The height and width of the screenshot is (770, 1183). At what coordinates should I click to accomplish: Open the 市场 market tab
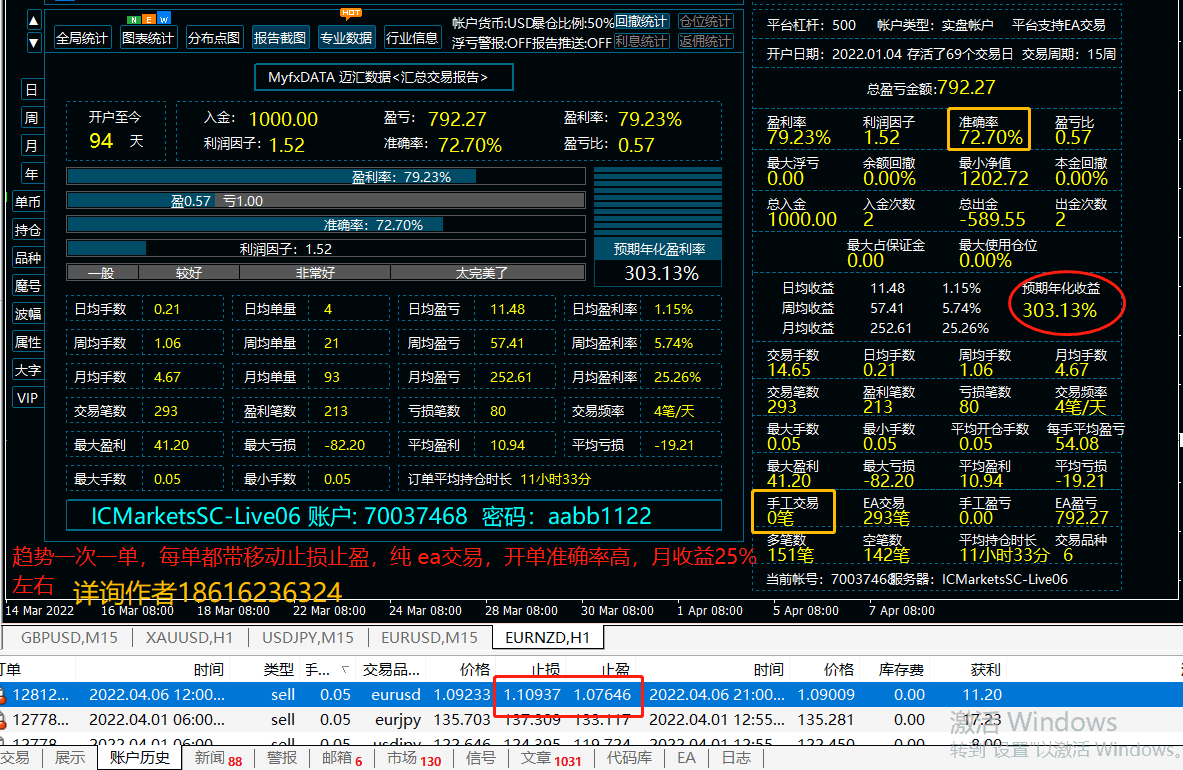414,758
